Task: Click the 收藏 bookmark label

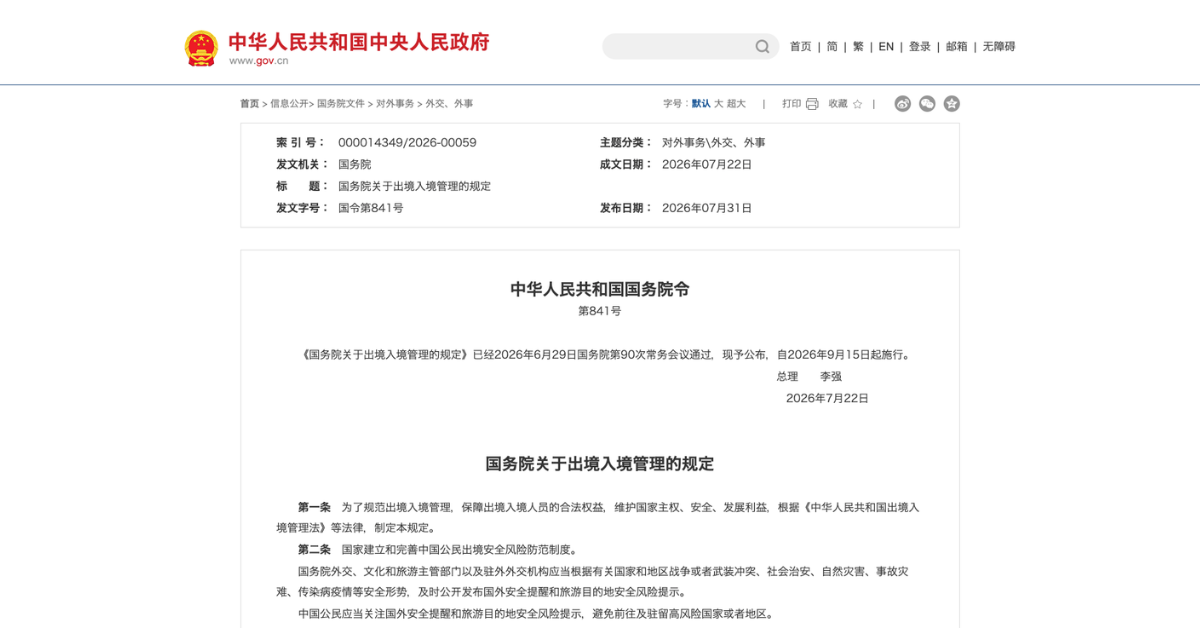Action: pyautogui.click(x=838, y=104)
